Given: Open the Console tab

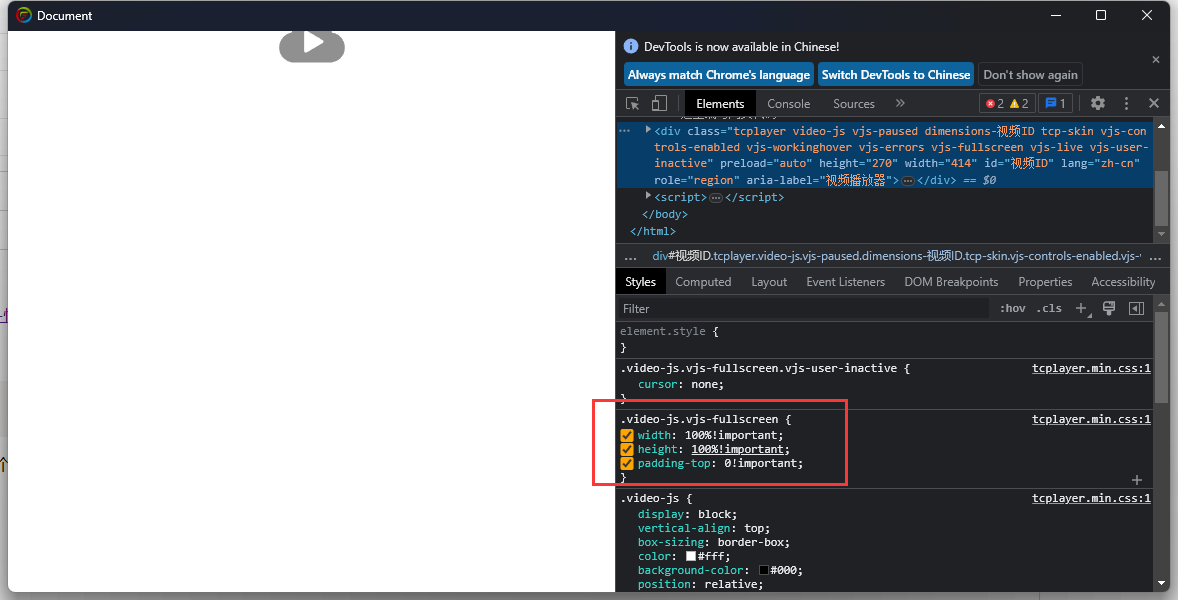Looking at the screenshot, I should [788, 104].
